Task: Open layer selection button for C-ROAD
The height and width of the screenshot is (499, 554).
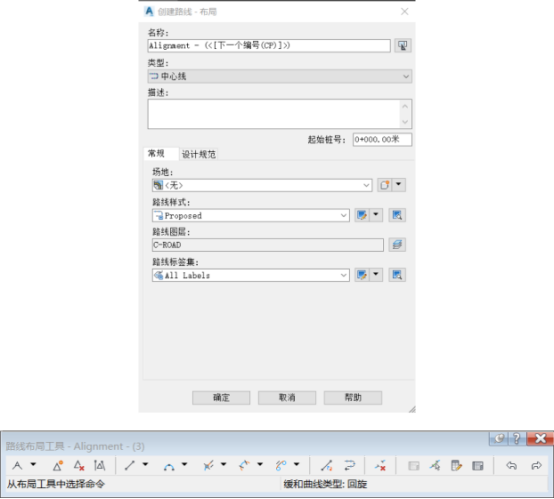Action: click(x=397, y=245)
